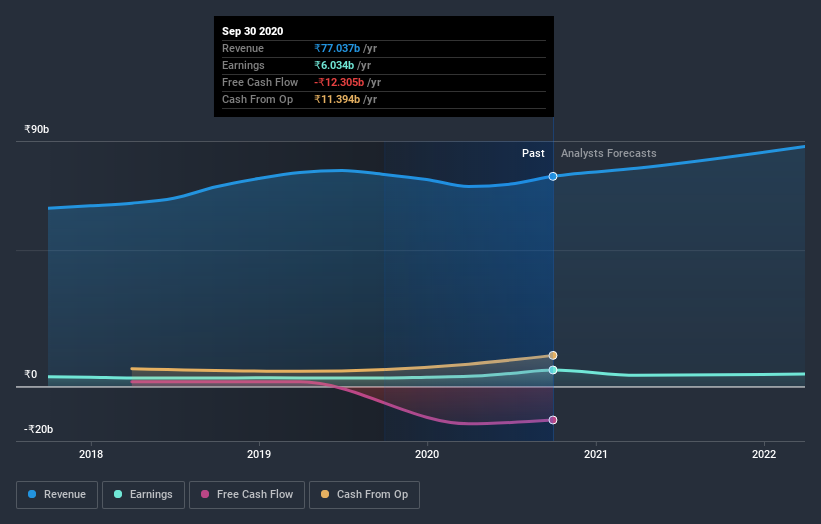Viewport: 821px width, 524px height.
Task: Click the 2020 x-axis label
Action: [x=427, y=454]
